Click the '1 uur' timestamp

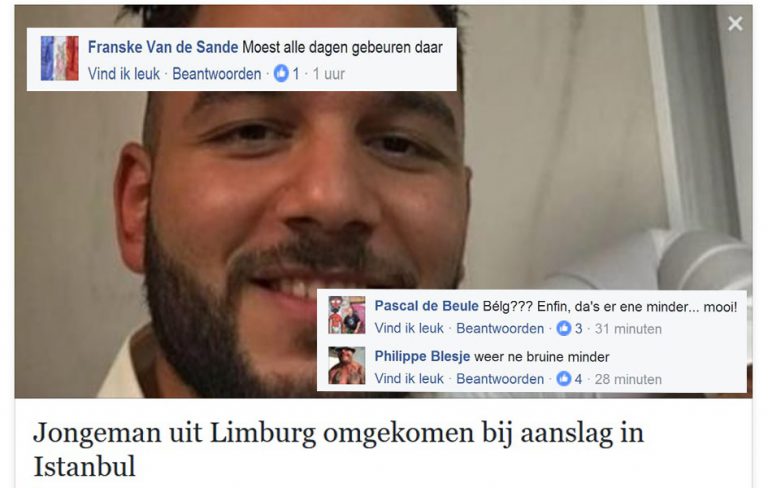(x=328, y=73)
